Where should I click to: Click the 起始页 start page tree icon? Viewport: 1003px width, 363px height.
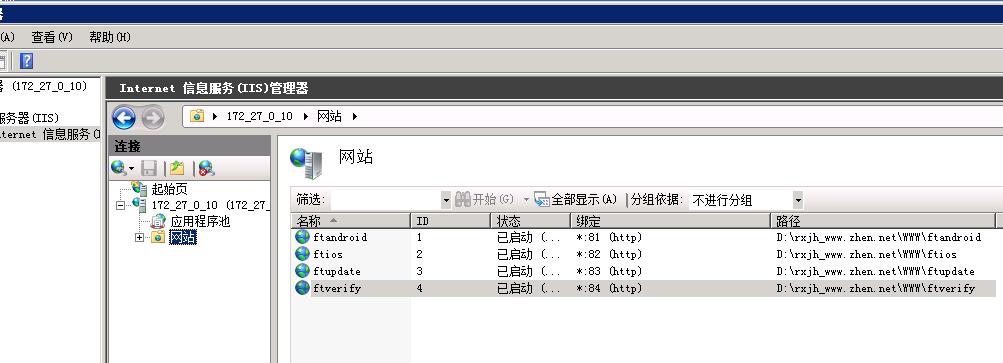(x=139, y=188)
